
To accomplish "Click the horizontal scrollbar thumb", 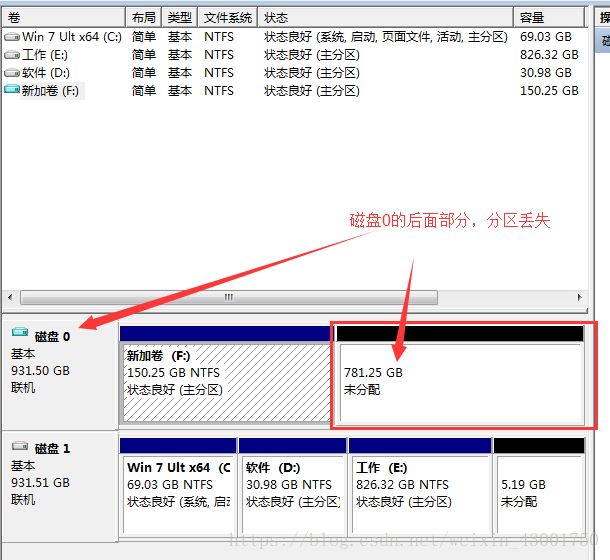I will [x=229, y=297].
